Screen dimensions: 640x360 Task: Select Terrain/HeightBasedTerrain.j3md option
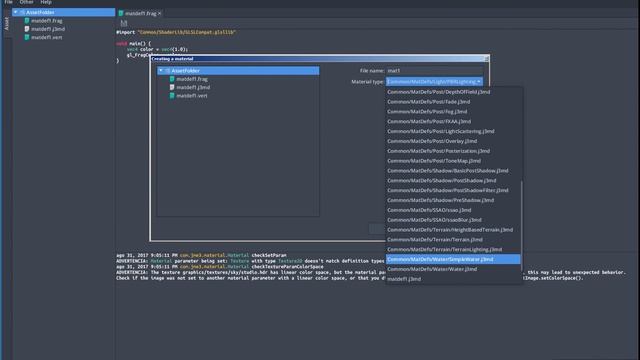pyautogui.click(x=453, y=229)
